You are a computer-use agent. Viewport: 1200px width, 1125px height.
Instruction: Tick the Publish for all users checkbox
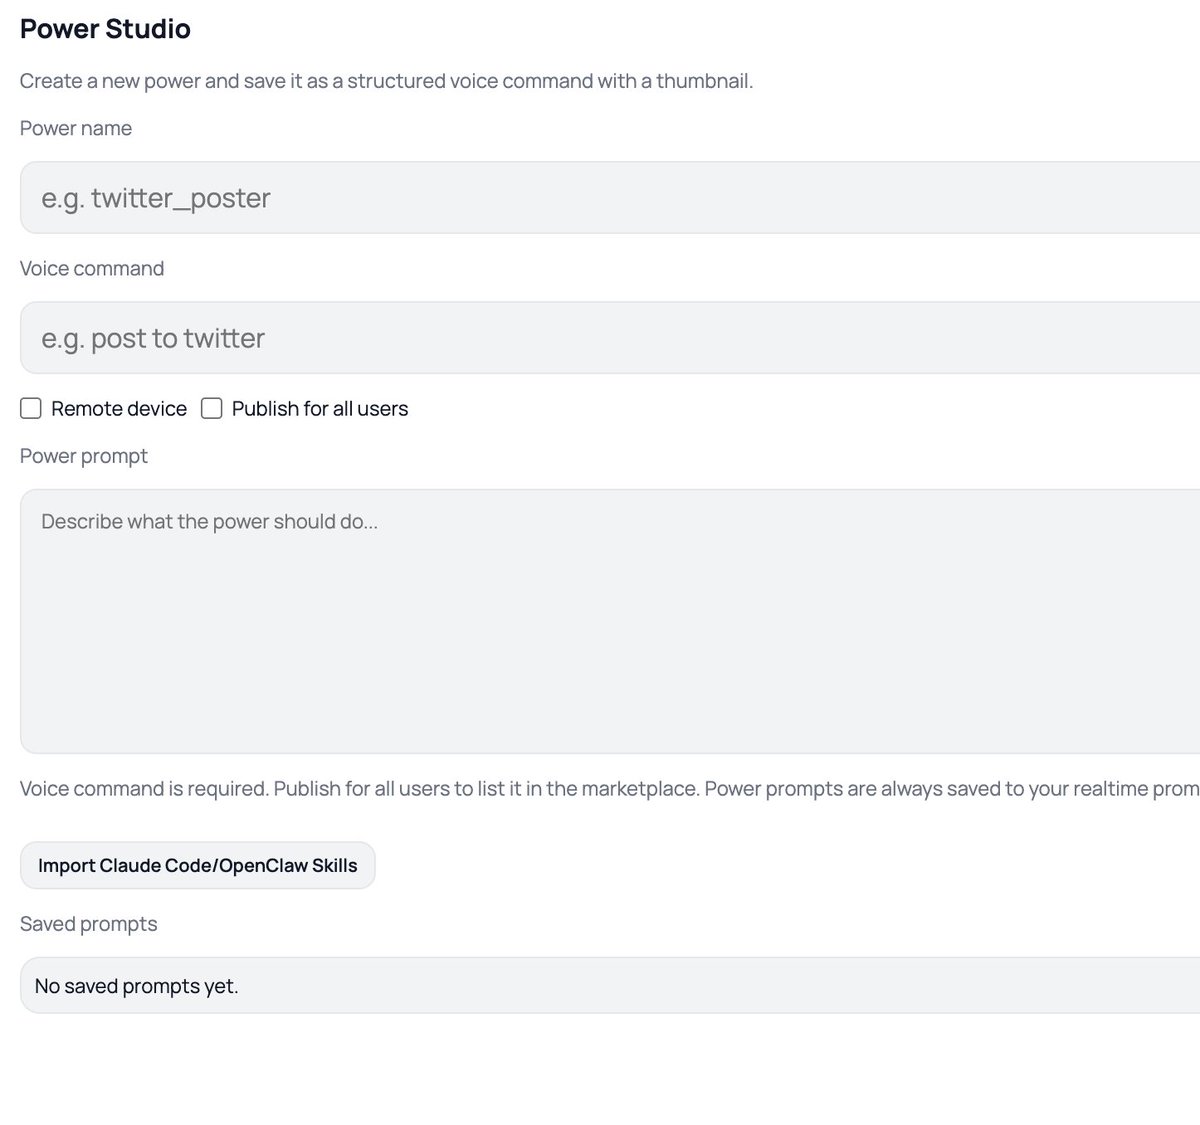[212, 408]
